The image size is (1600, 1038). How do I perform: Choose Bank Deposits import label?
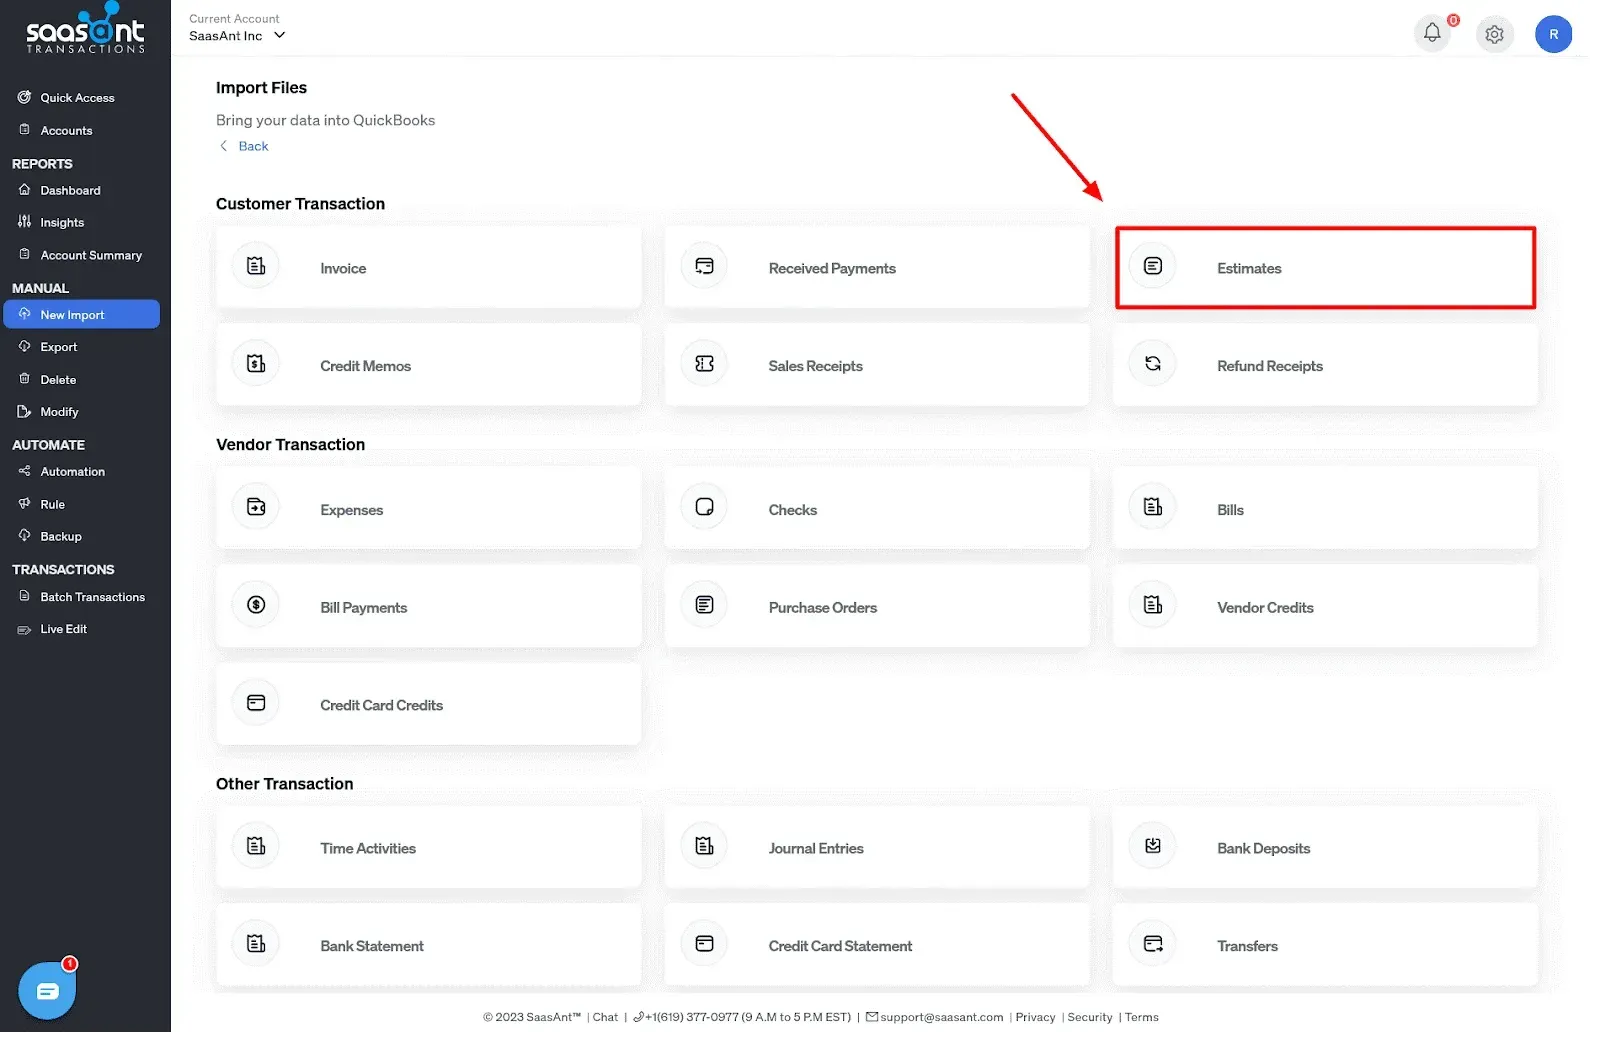click(x=1263, y=849)
